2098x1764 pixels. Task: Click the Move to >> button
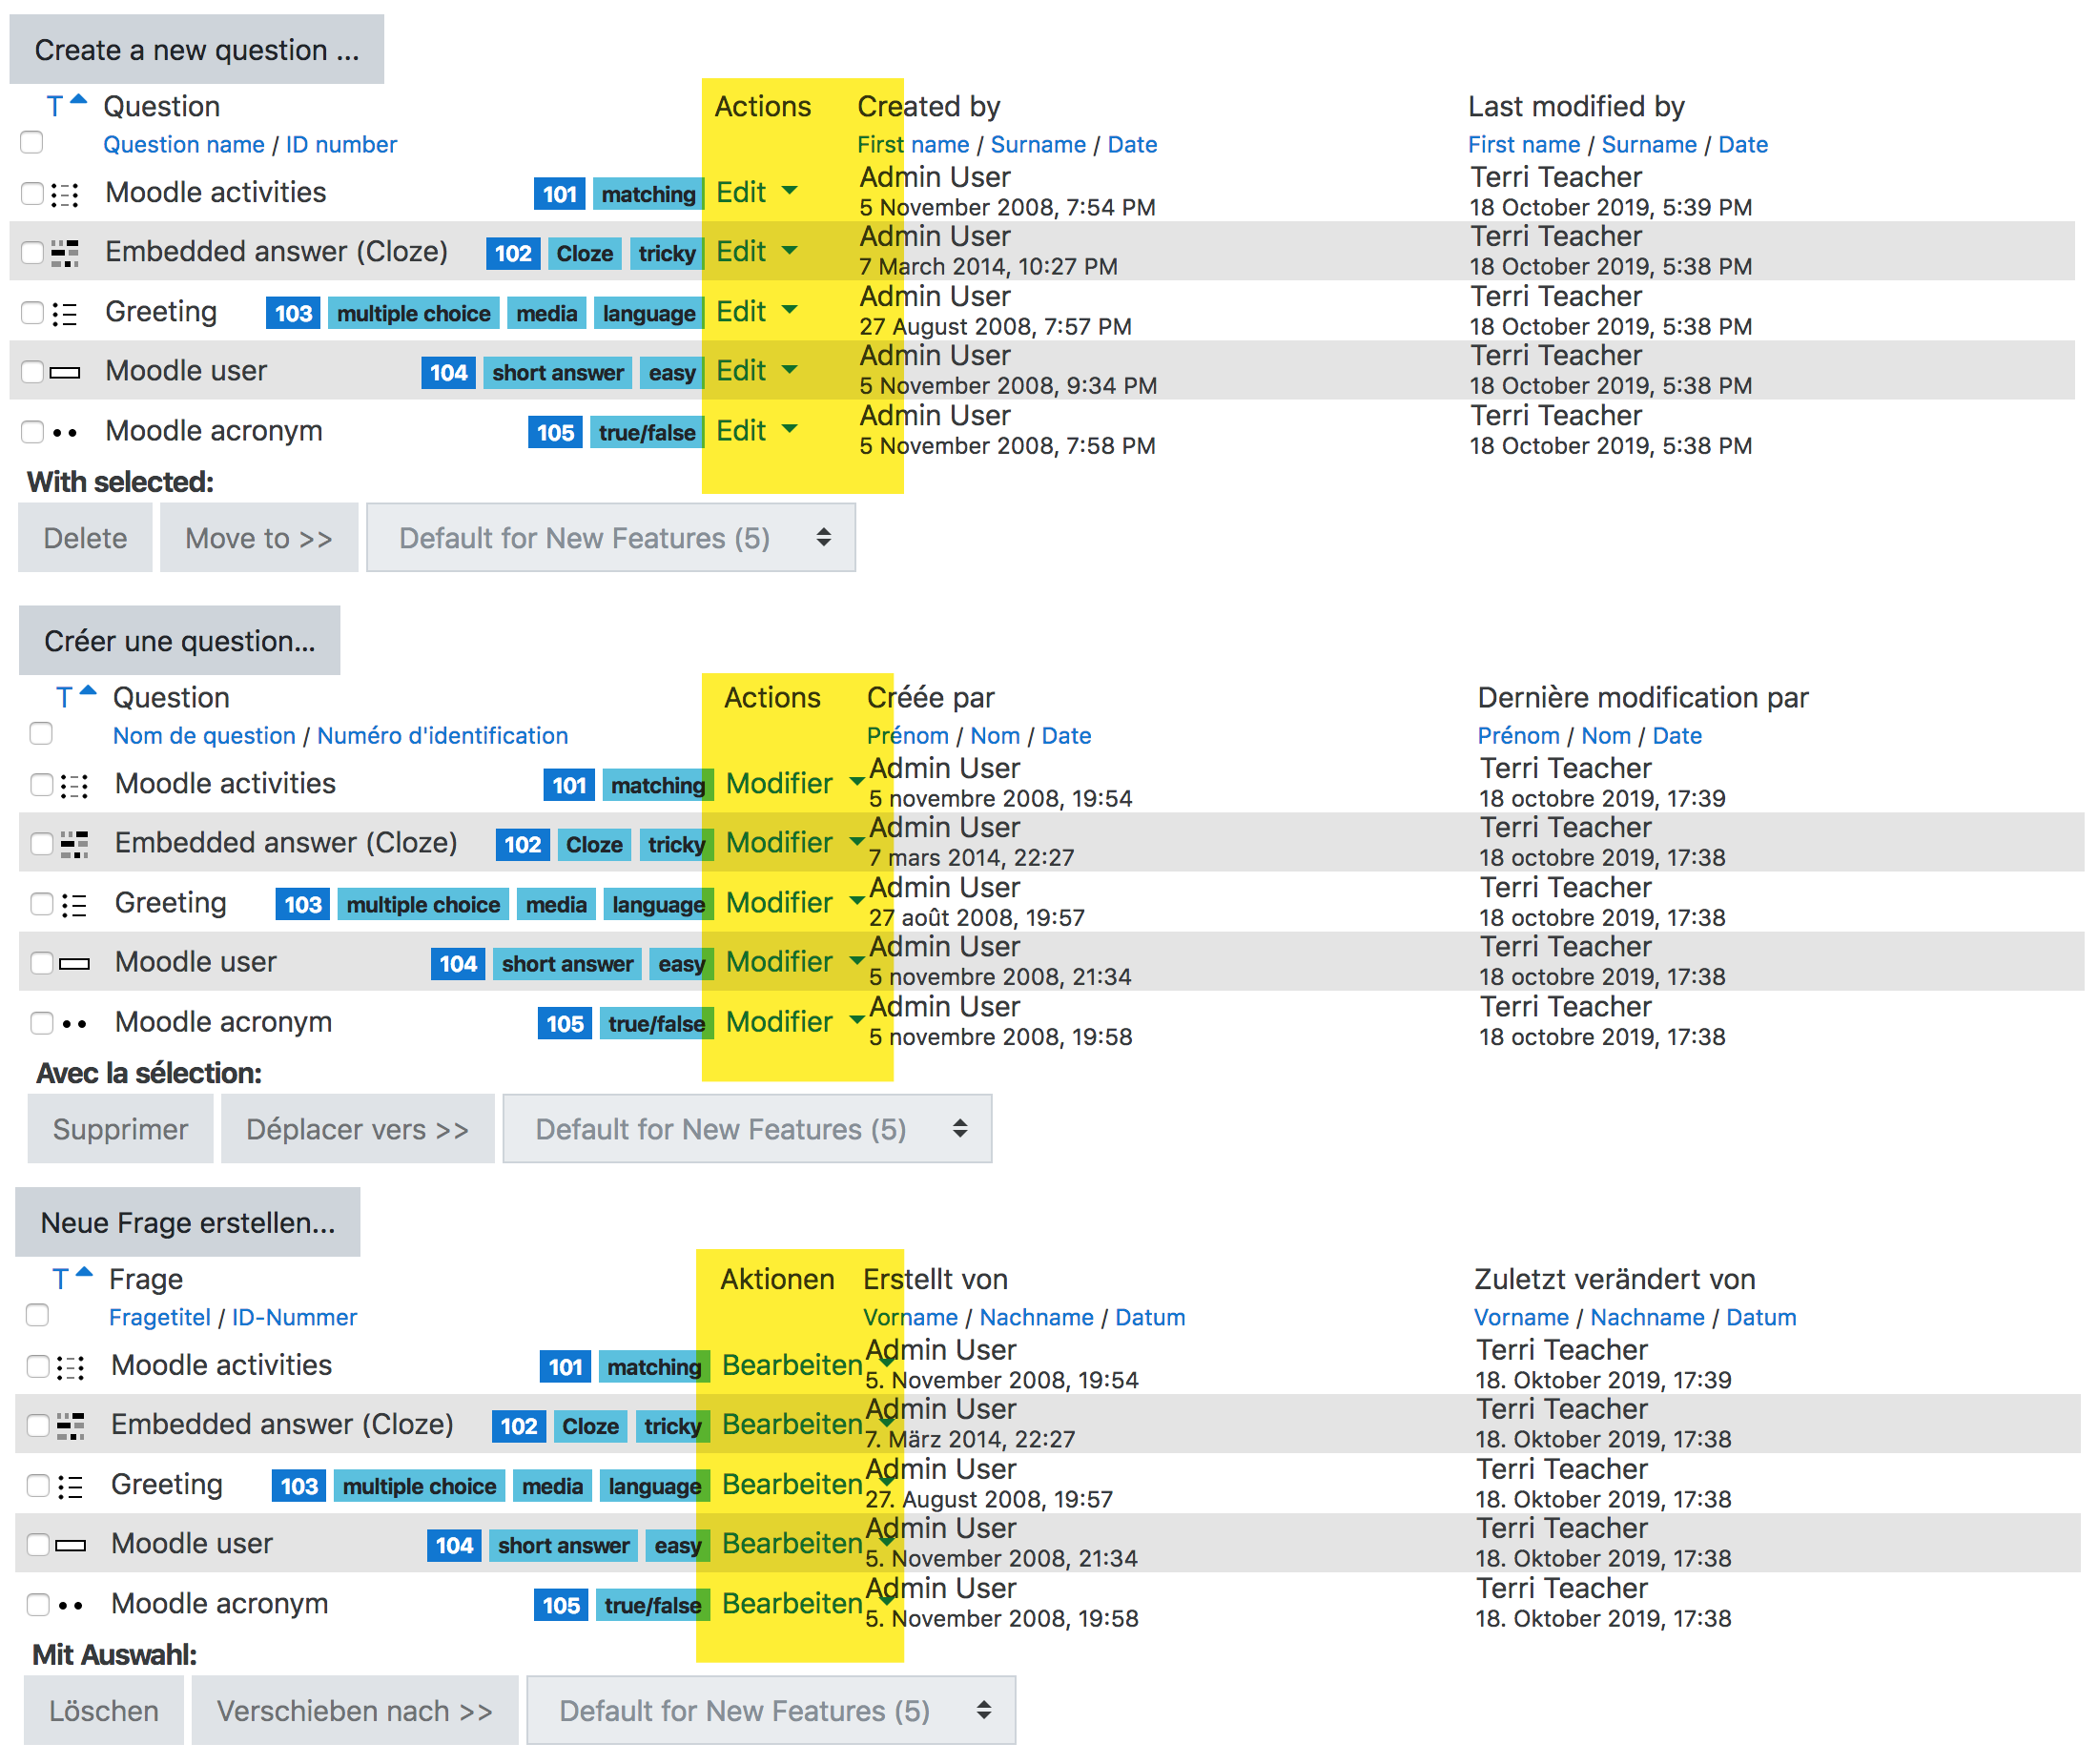point(259,538)
